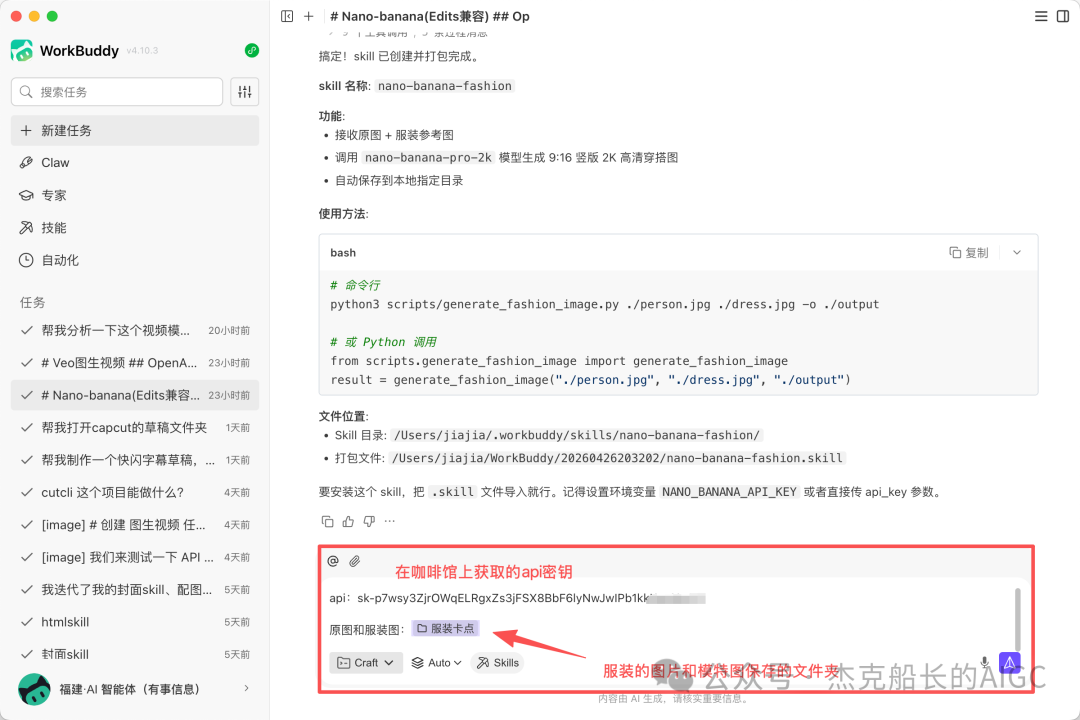Click the api key text in input box
The image size is (1080, 720).
point(517,598)
